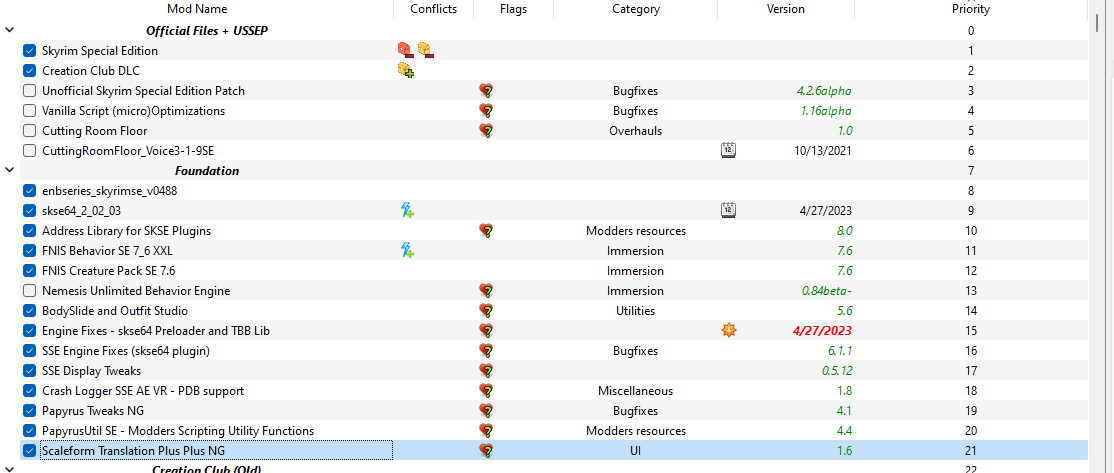This screenshot has width=1114, height=473.
Task: Click the flag icon for Address Library for SKSE Plugins
Action: pos(486,230)
